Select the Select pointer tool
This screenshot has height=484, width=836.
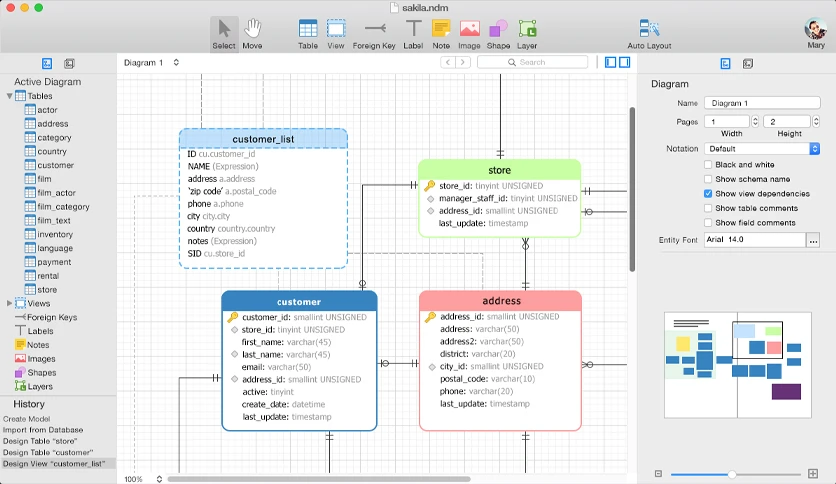click(224, 34)
